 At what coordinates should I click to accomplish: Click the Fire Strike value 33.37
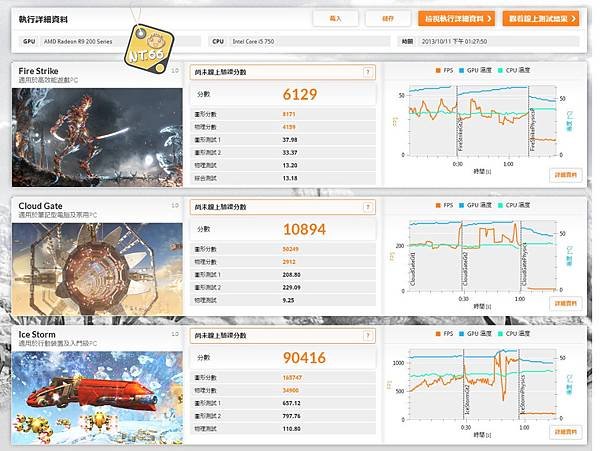pos(290,153)
